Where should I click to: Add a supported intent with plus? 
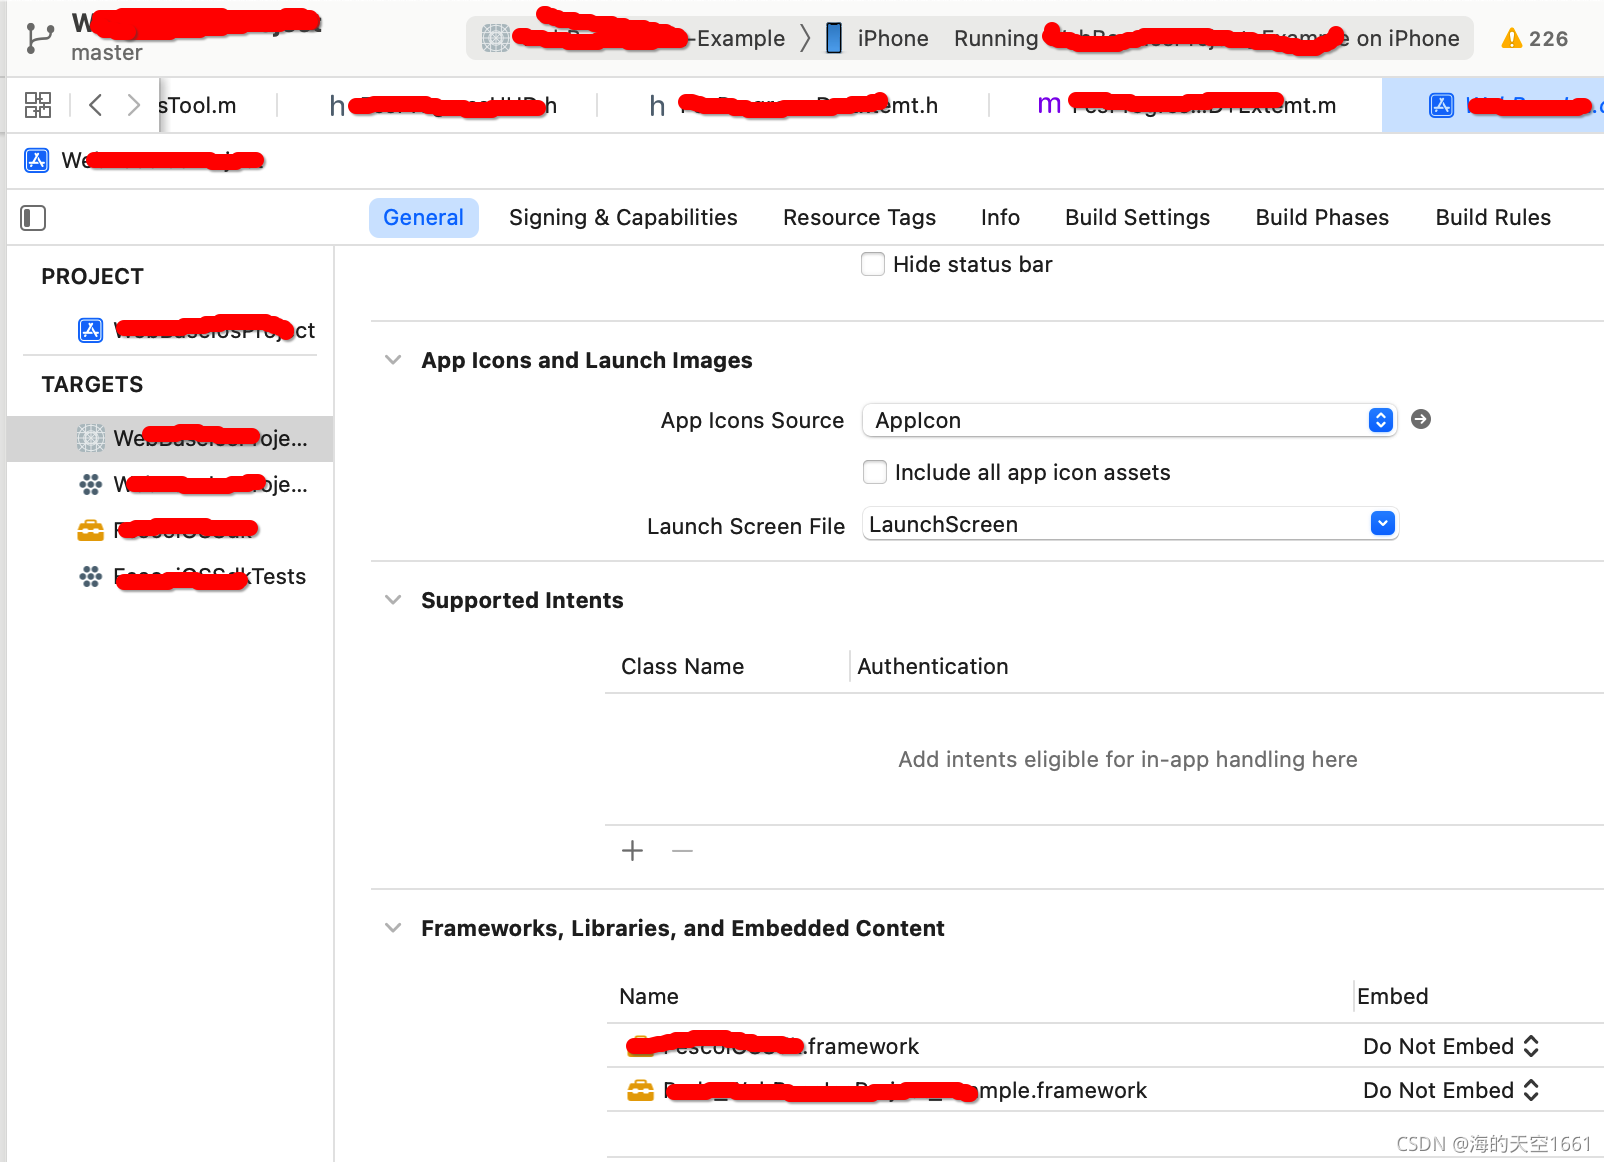pyautogui.click(x=632, y=851)
